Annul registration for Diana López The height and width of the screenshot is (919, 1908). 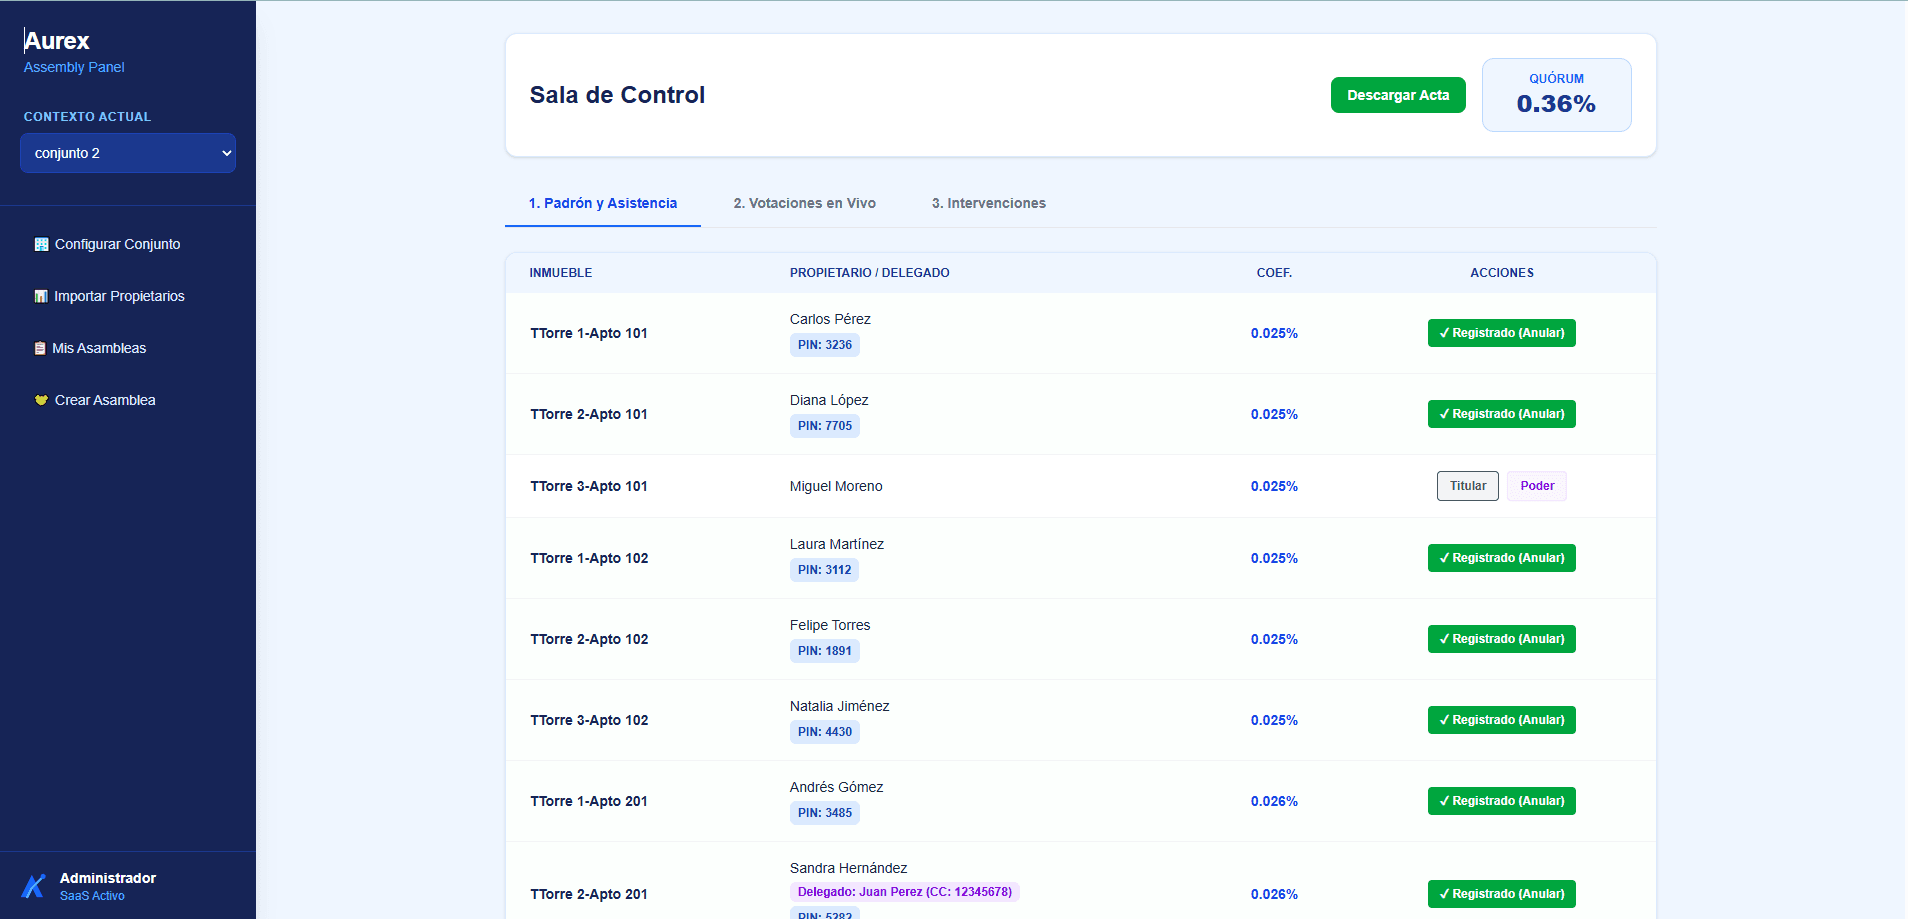point(1502,414)
